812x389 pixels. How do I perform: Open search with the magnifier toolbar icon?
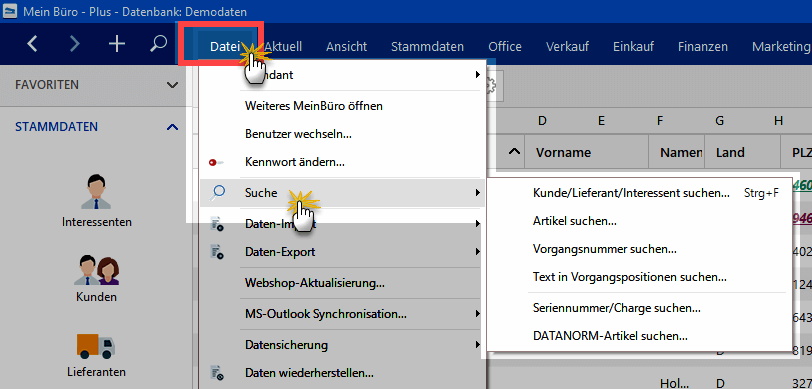click(x=157, y=44)
